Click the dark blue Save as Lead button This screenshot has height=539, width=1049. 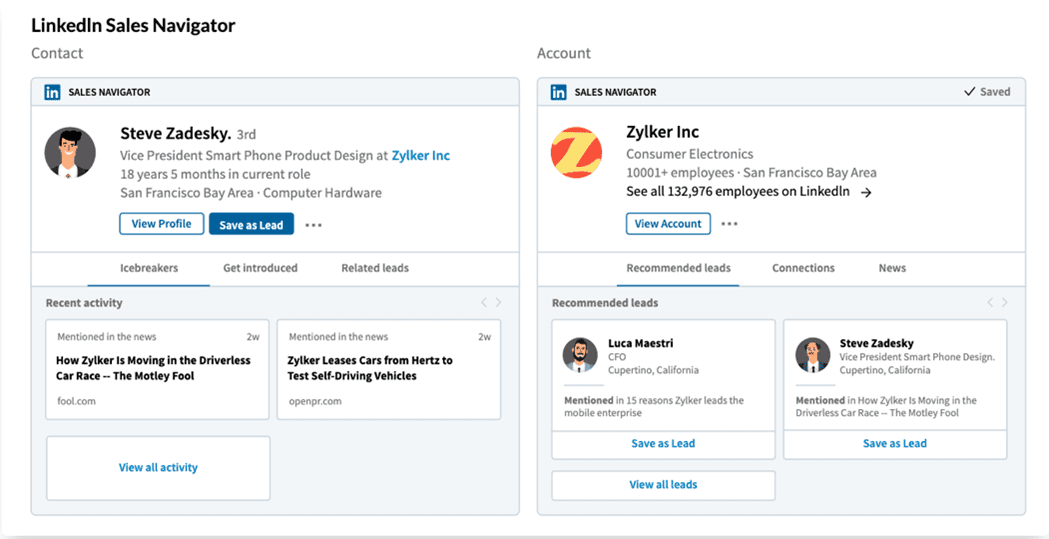pyautogui.click(x=252, y=224)
